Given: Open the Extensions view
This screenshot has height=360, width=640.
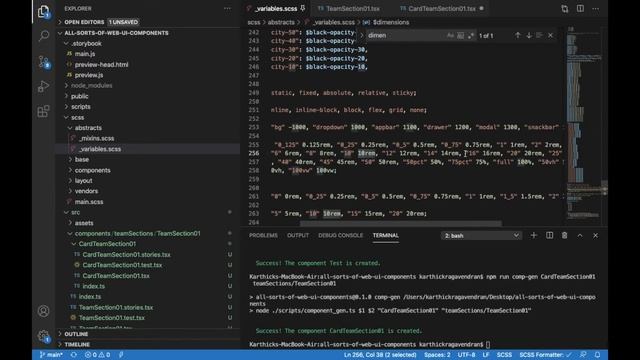Looking at the screenshot, I should (43, 111).
